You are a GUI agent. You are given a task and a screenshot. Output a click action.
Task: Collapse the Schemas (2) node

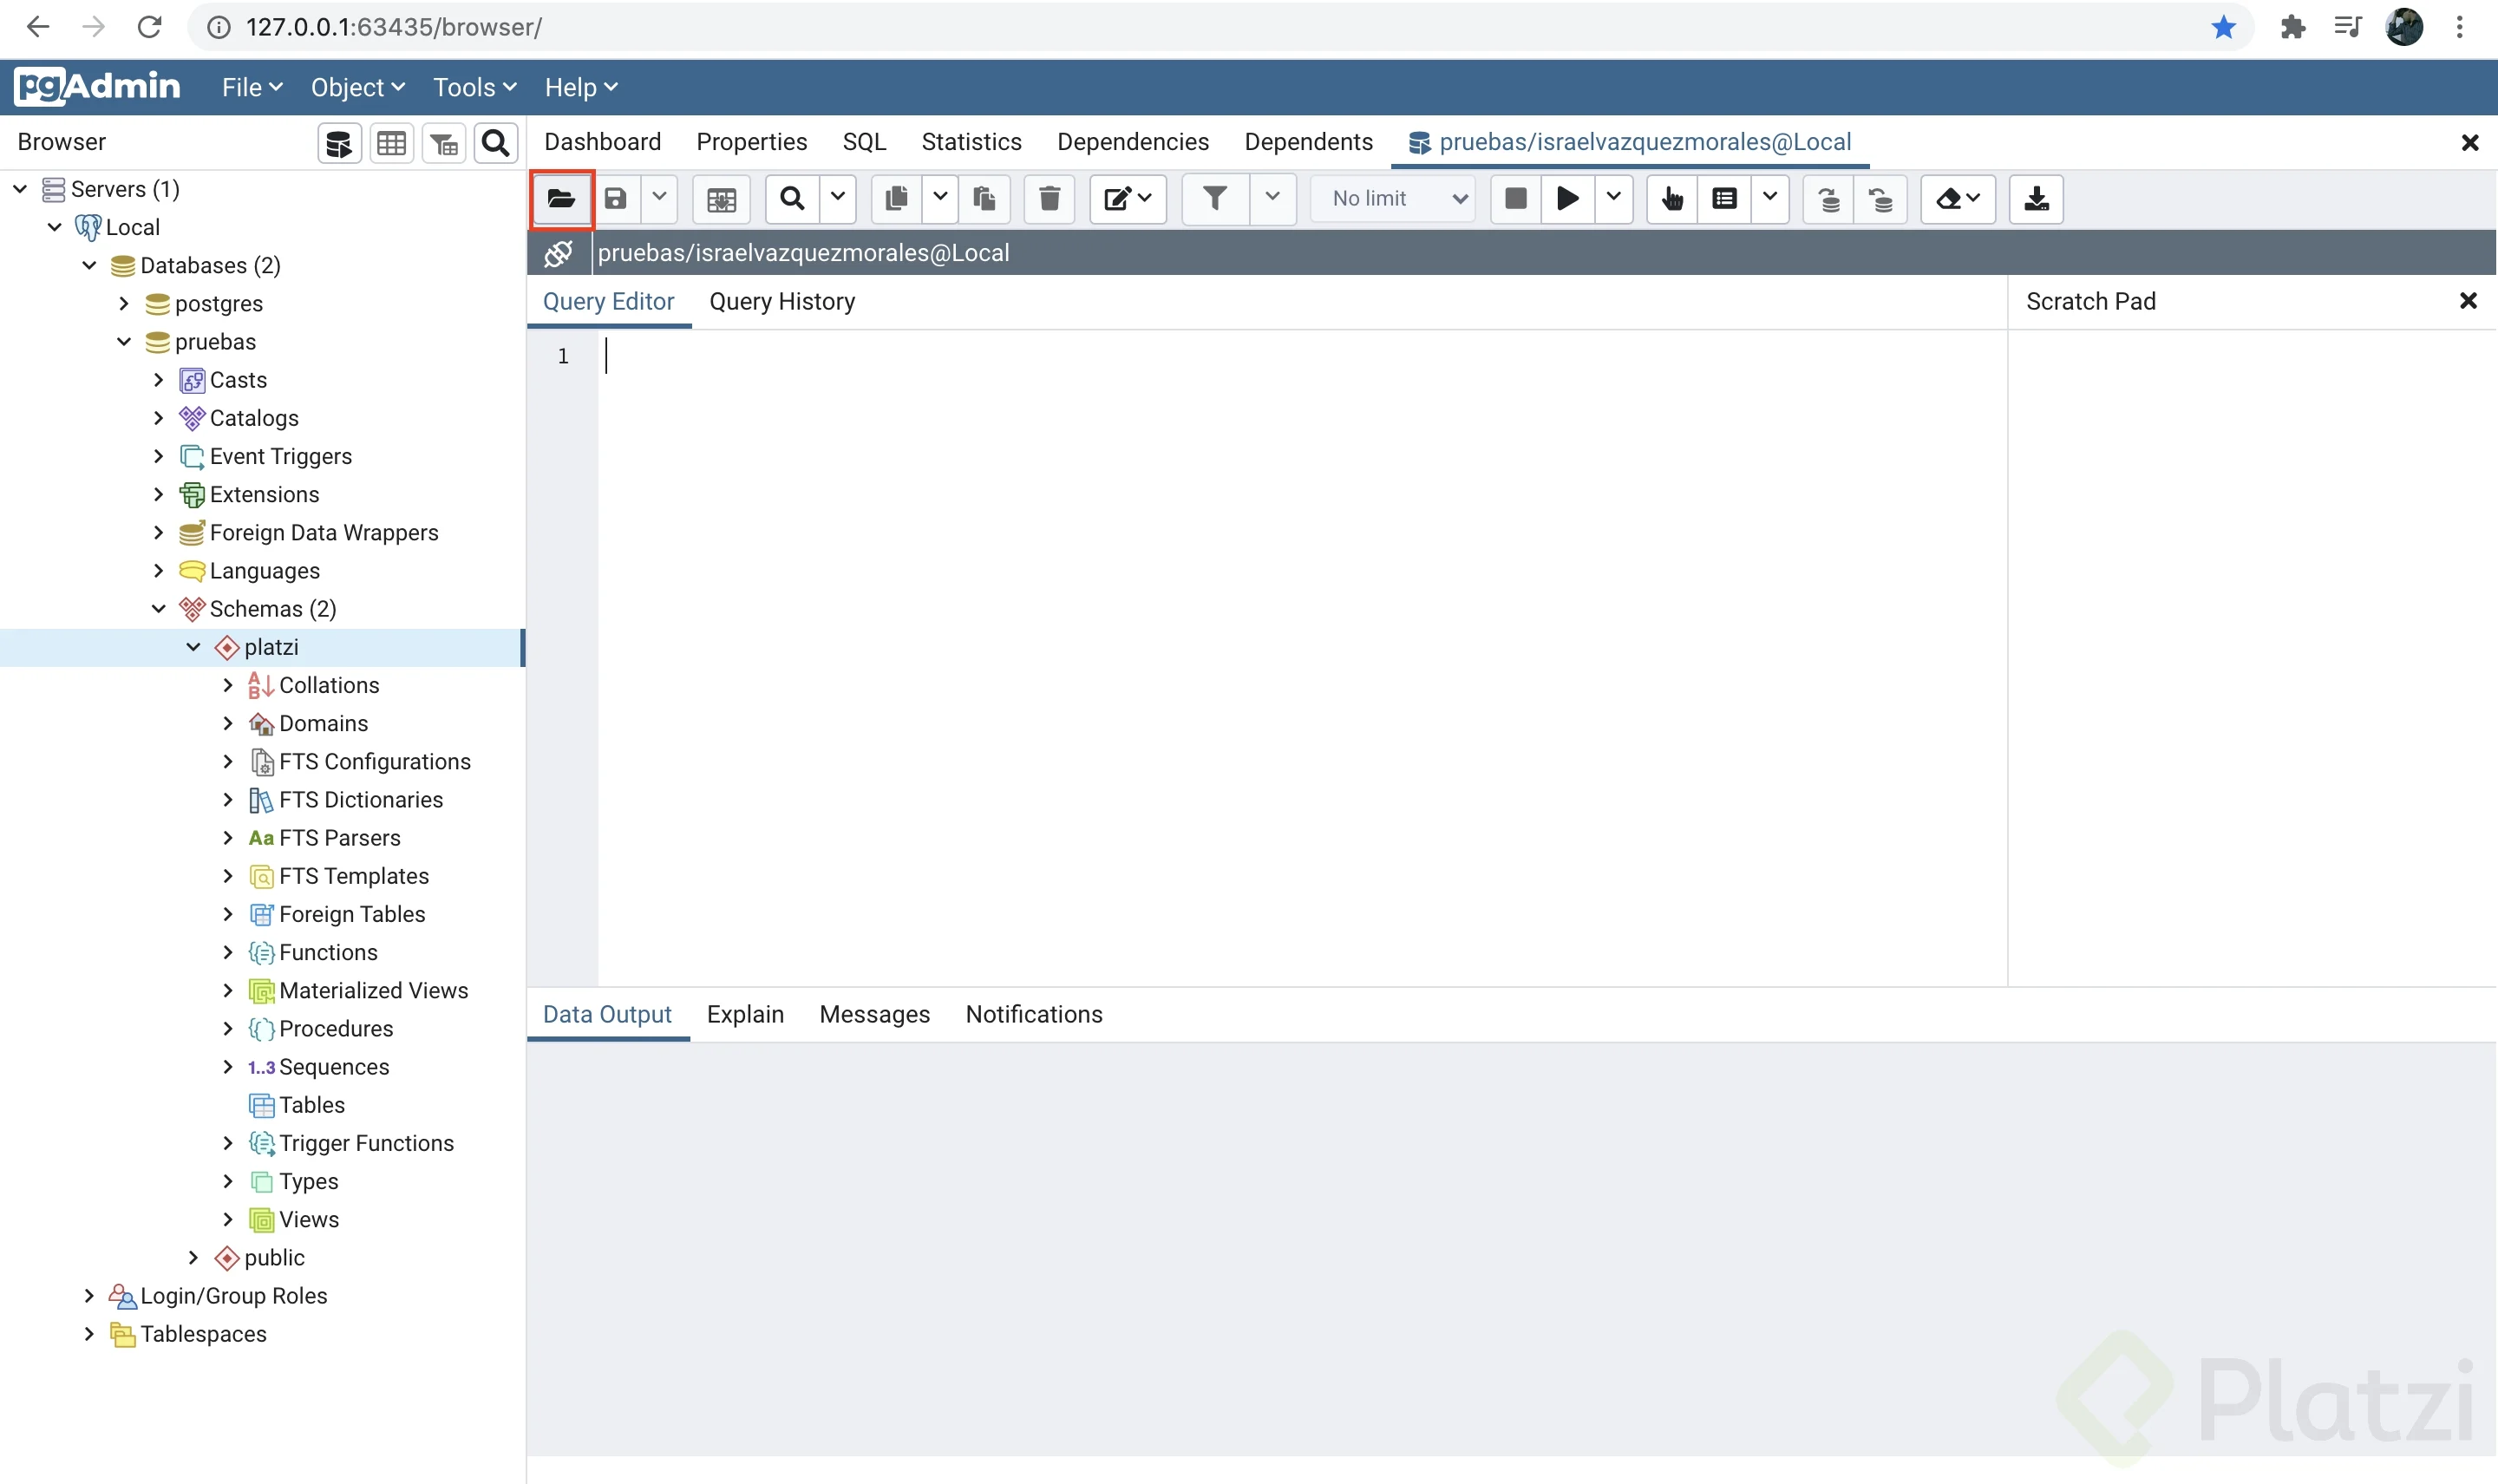pyautogui.click(x=159, y=609)
